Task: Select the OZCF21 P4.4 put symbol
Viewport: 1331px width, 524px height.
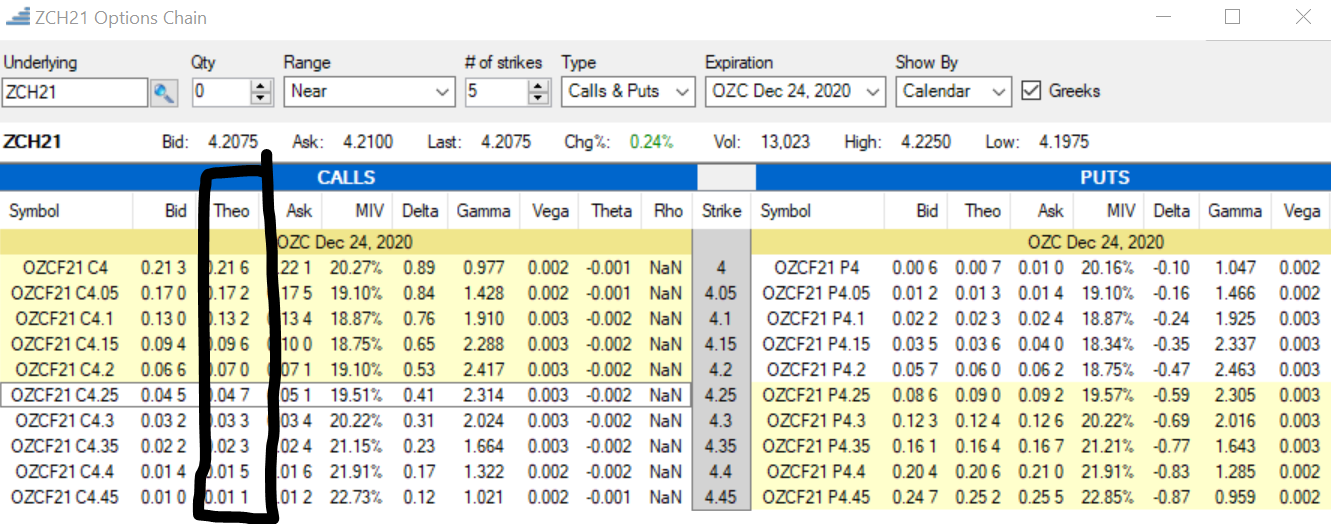Action: point(816,472)
